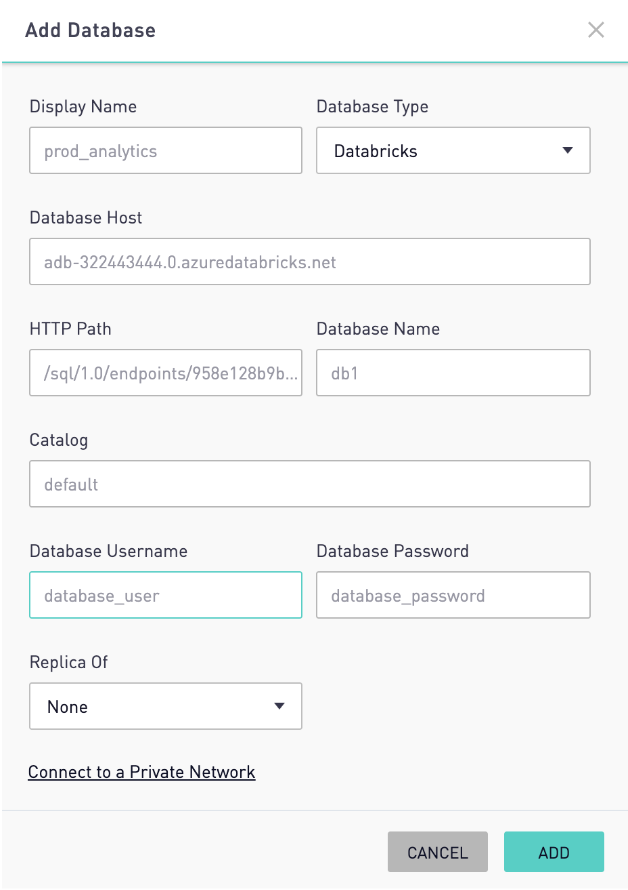Focus the Database Host field
The image size is (628, 890).
[310, 262]
